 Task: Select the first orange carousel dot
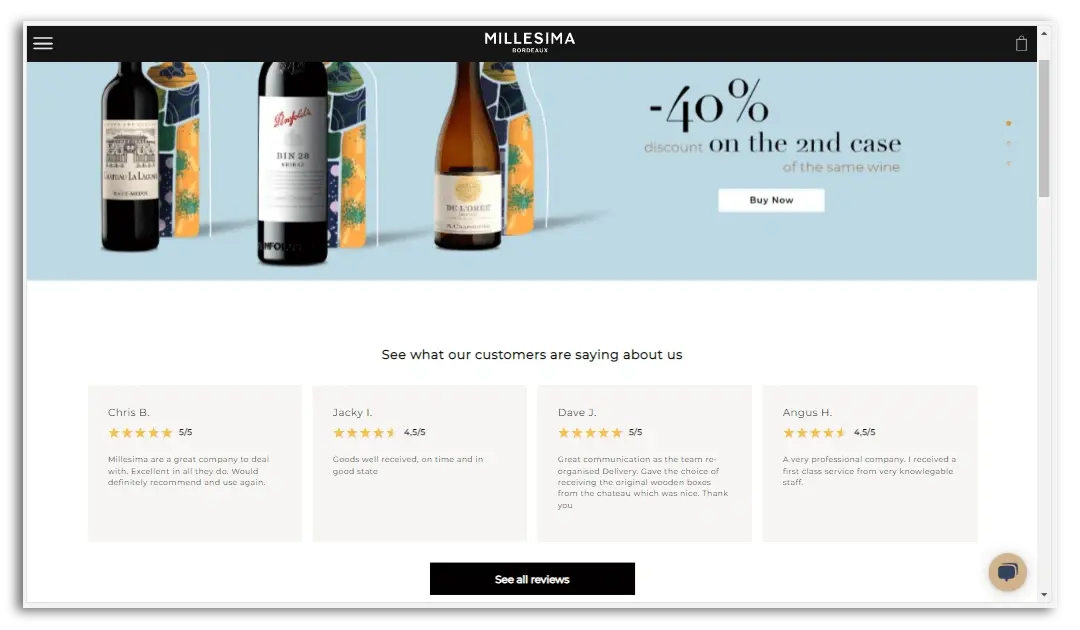click(x=1008, y=123)
